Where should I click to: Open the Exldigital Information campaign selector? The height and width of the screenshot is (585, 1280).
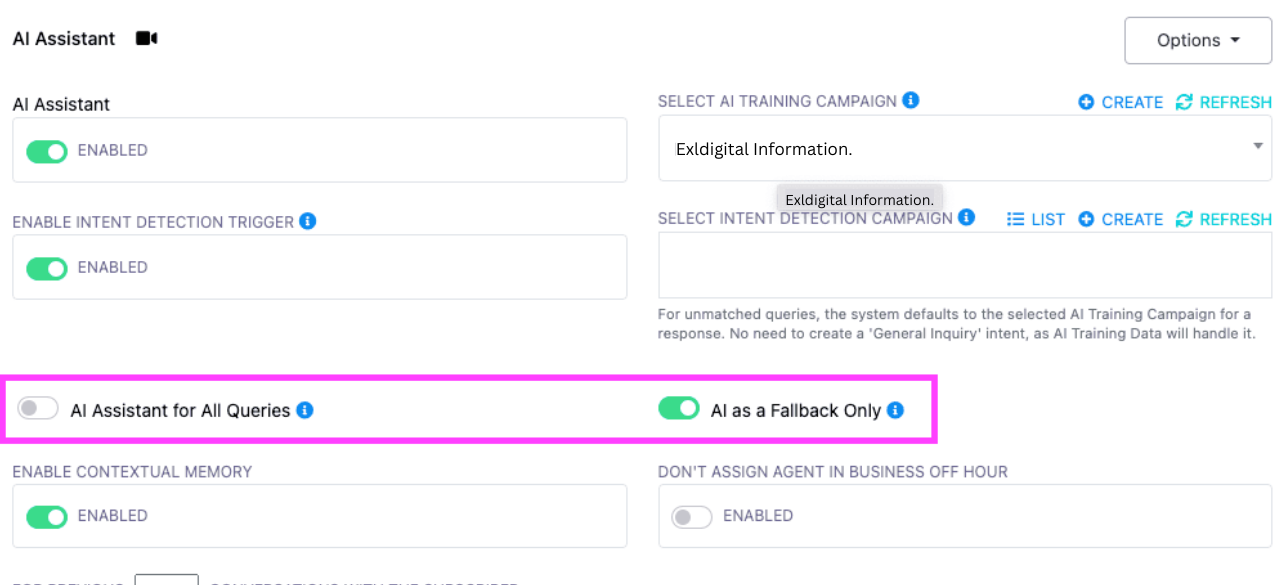point(965,148)
